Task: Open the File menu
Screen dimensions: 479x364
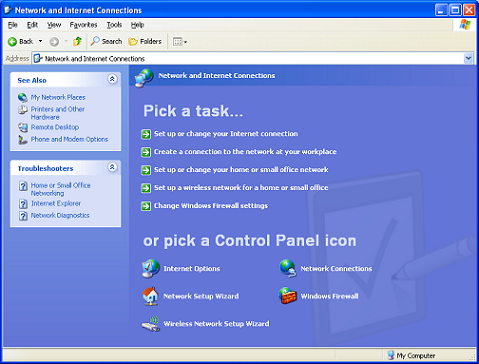Action: (x=13, y=25)
